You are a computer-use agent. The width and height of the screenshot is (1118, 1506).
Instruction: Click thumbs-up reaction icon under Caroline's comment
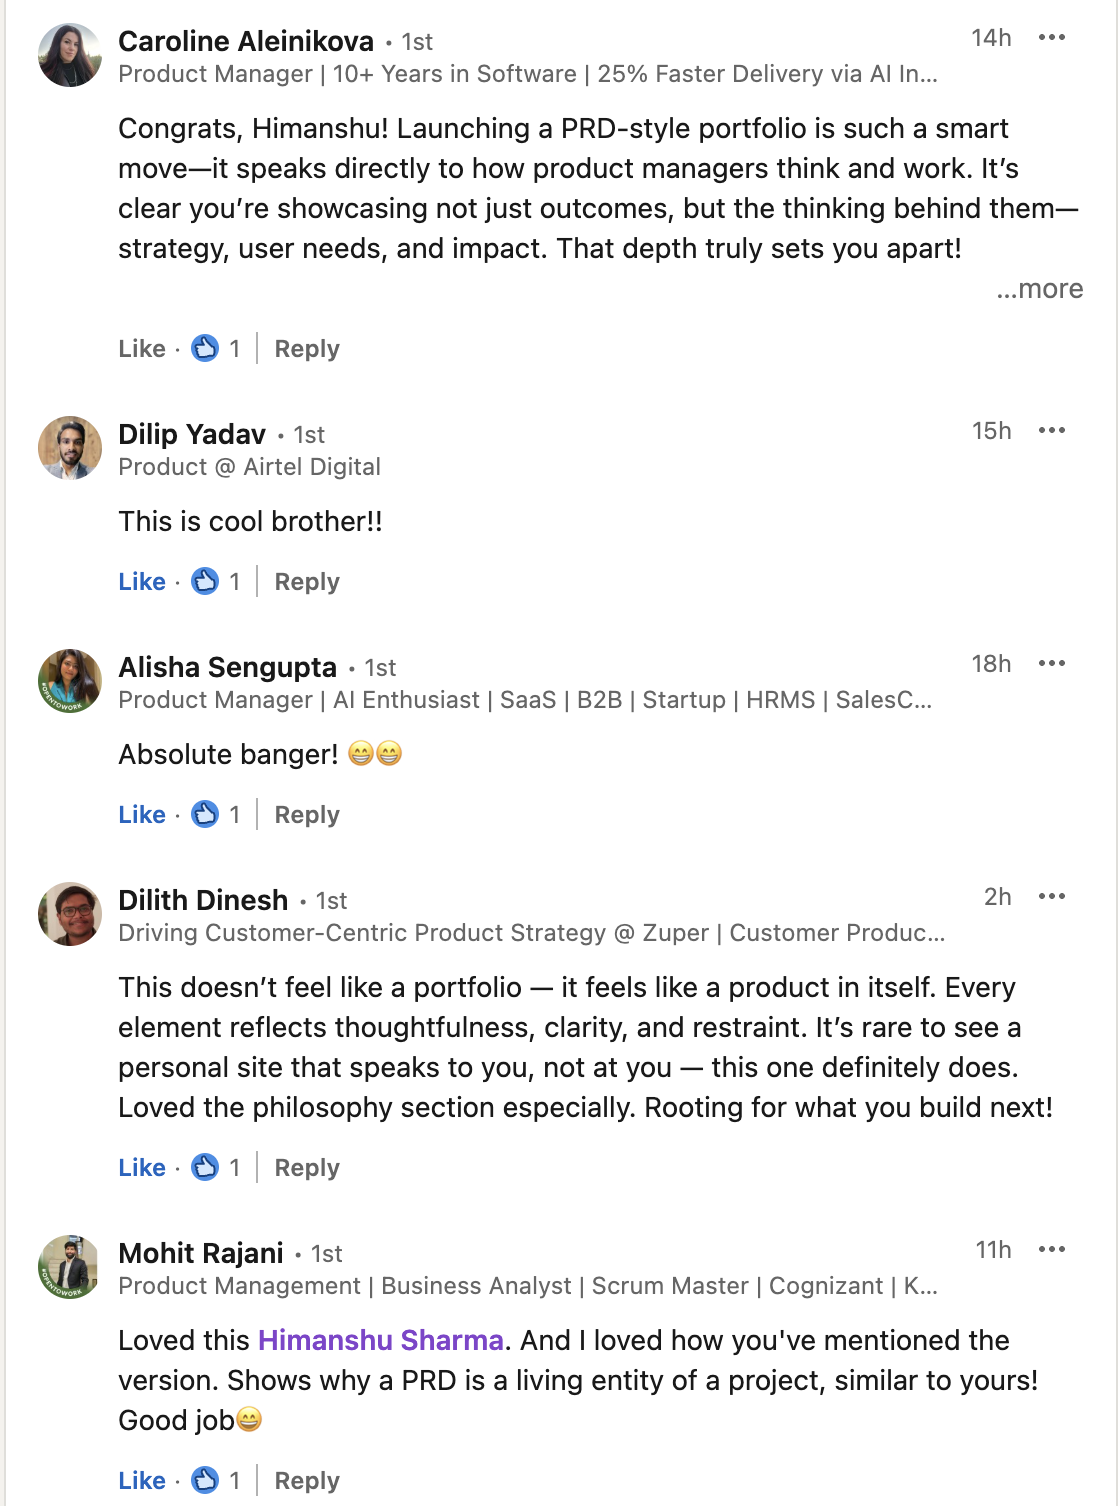pyautogui.click(x=205, y=348)
